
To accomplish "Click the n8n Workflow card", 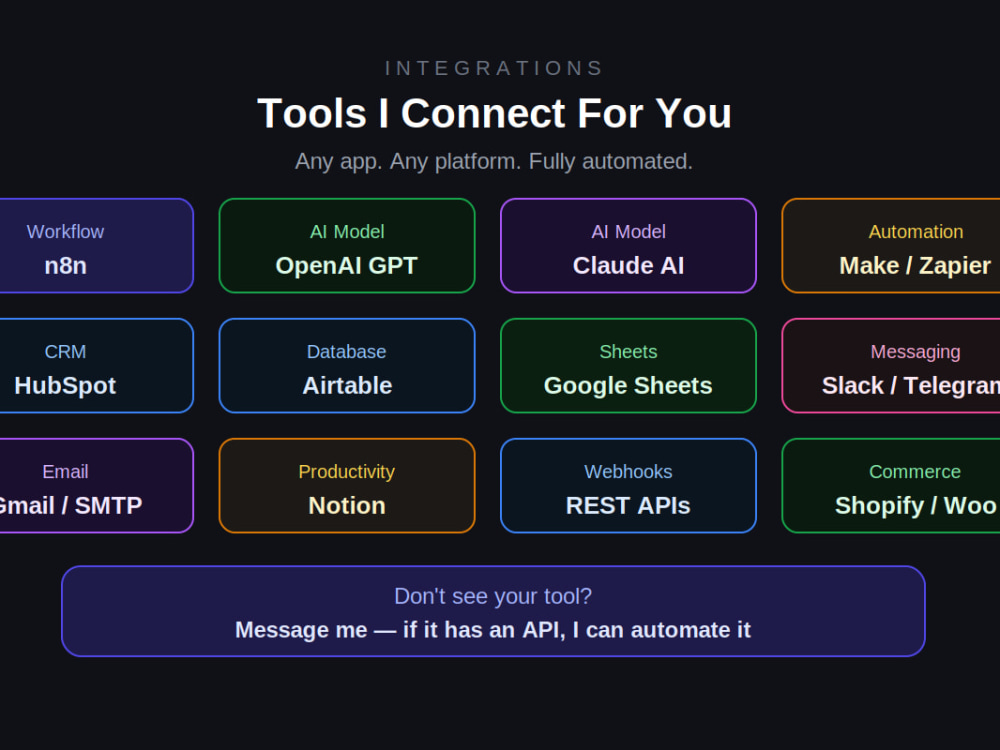I will pyautogui.click(x=96, y=246).
